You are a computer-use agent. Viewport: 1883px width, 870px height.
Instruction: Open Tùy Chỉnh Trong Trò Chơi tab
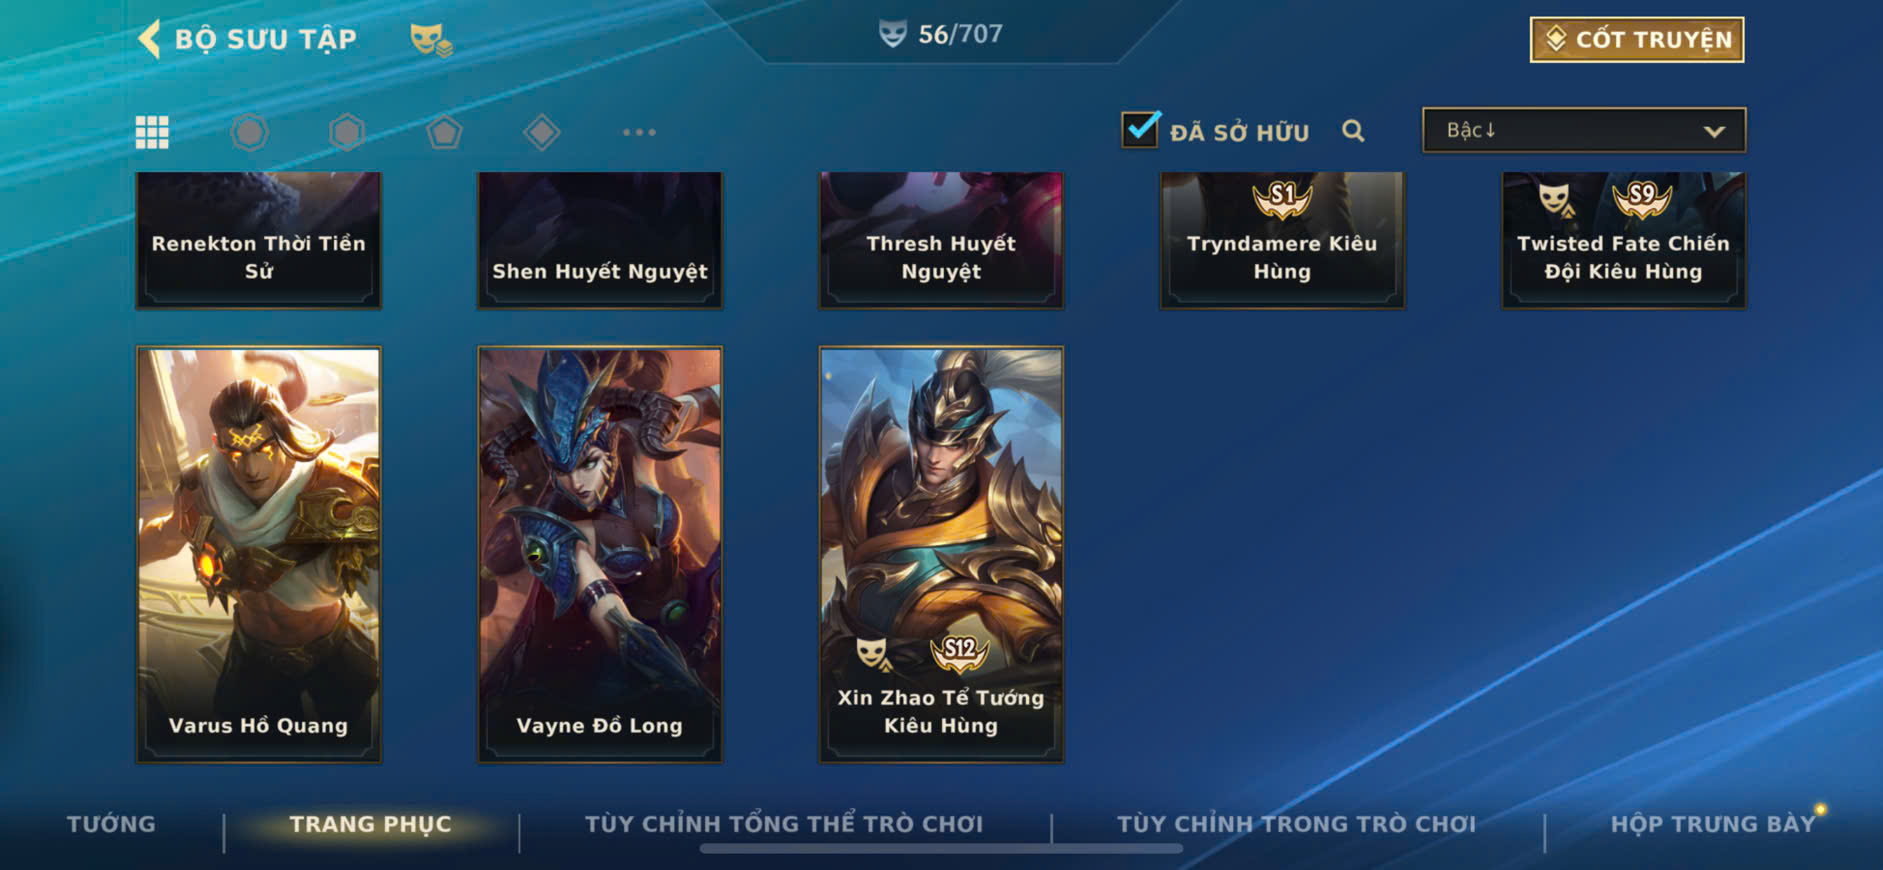(x=1296, y=824)
